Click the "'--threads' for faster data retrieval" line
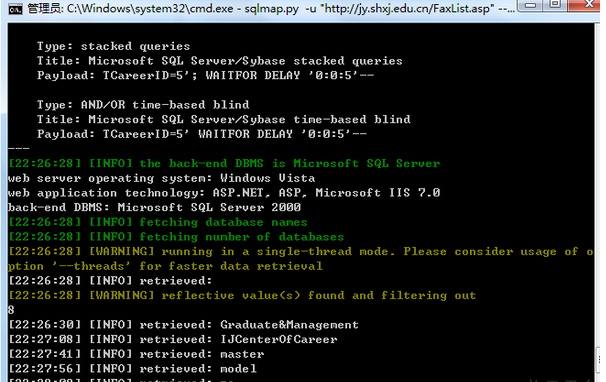This screenshot has width=606, height=382. click(165, 266)
